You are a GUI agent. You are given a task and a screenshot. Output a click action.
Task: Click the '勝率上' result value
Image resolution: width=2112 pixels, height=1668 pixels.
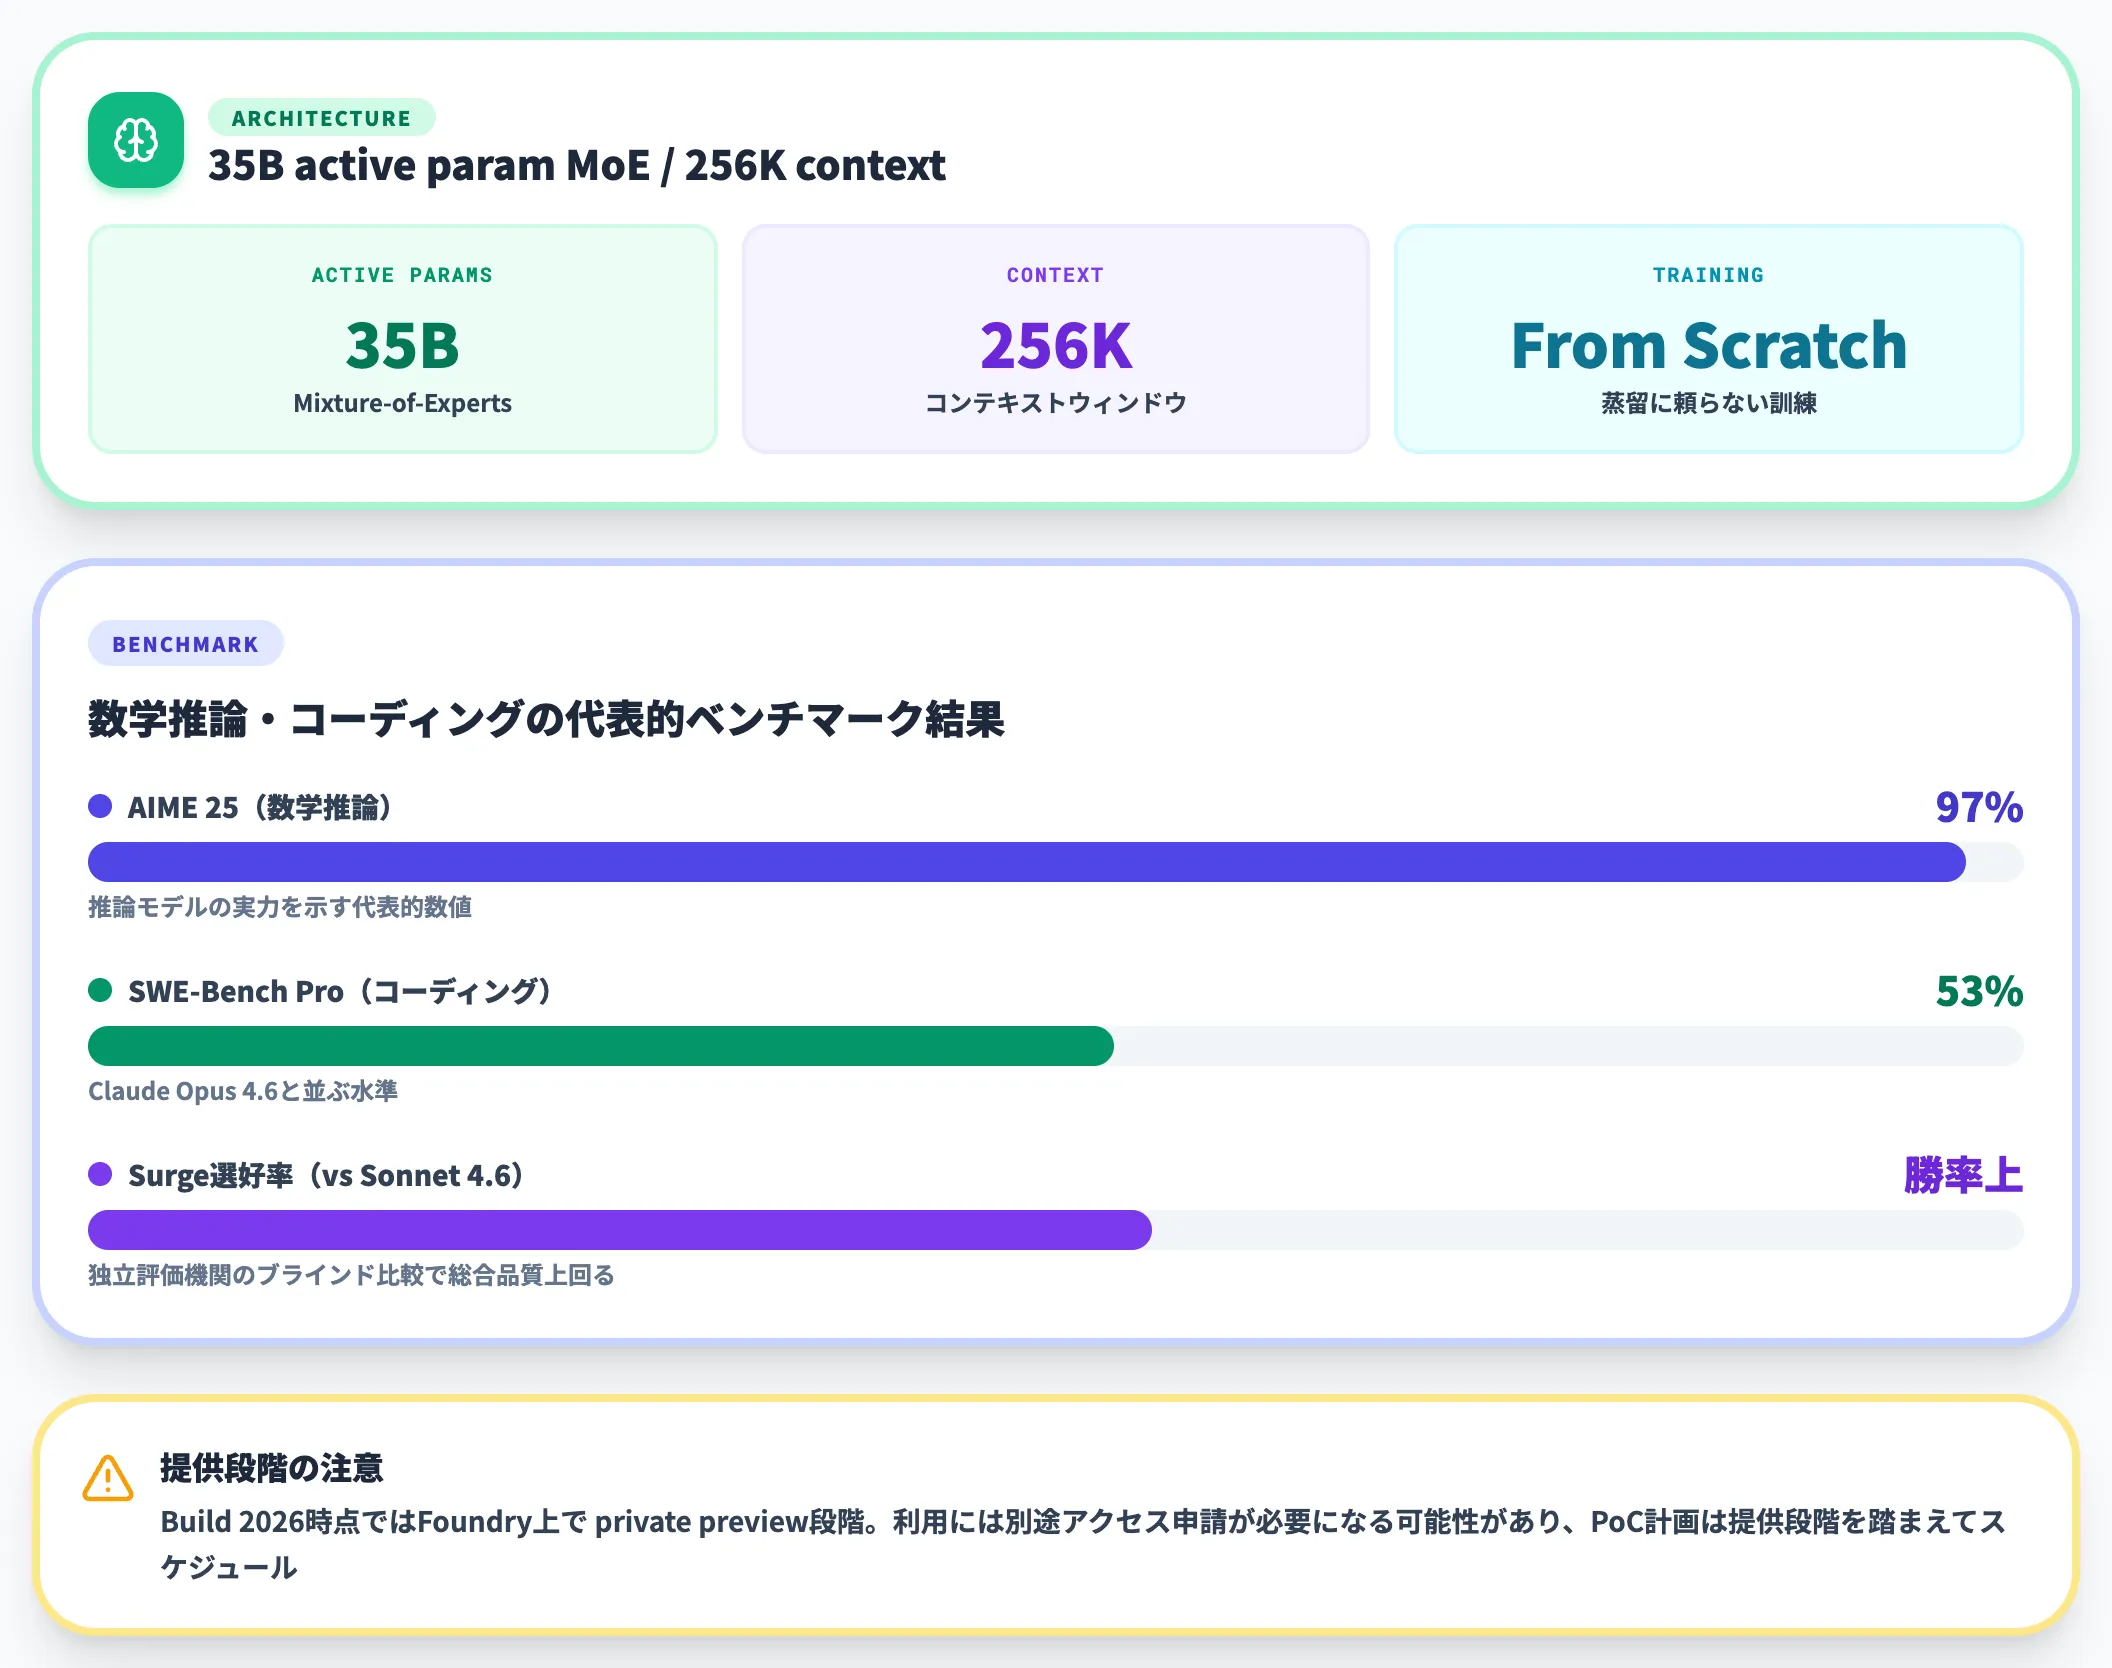pos(1964,1175)
